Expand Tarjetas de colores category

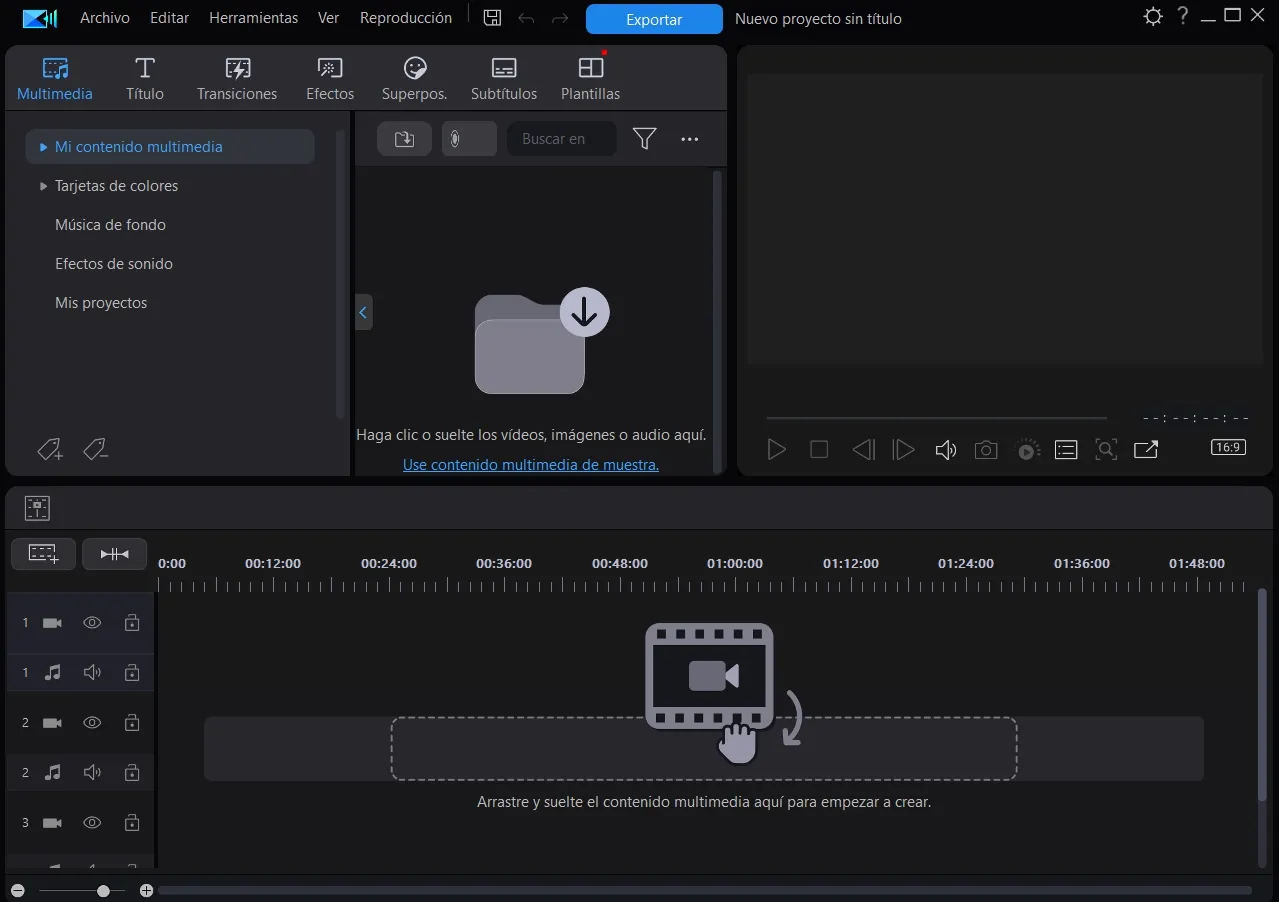[x=44, y=186]
